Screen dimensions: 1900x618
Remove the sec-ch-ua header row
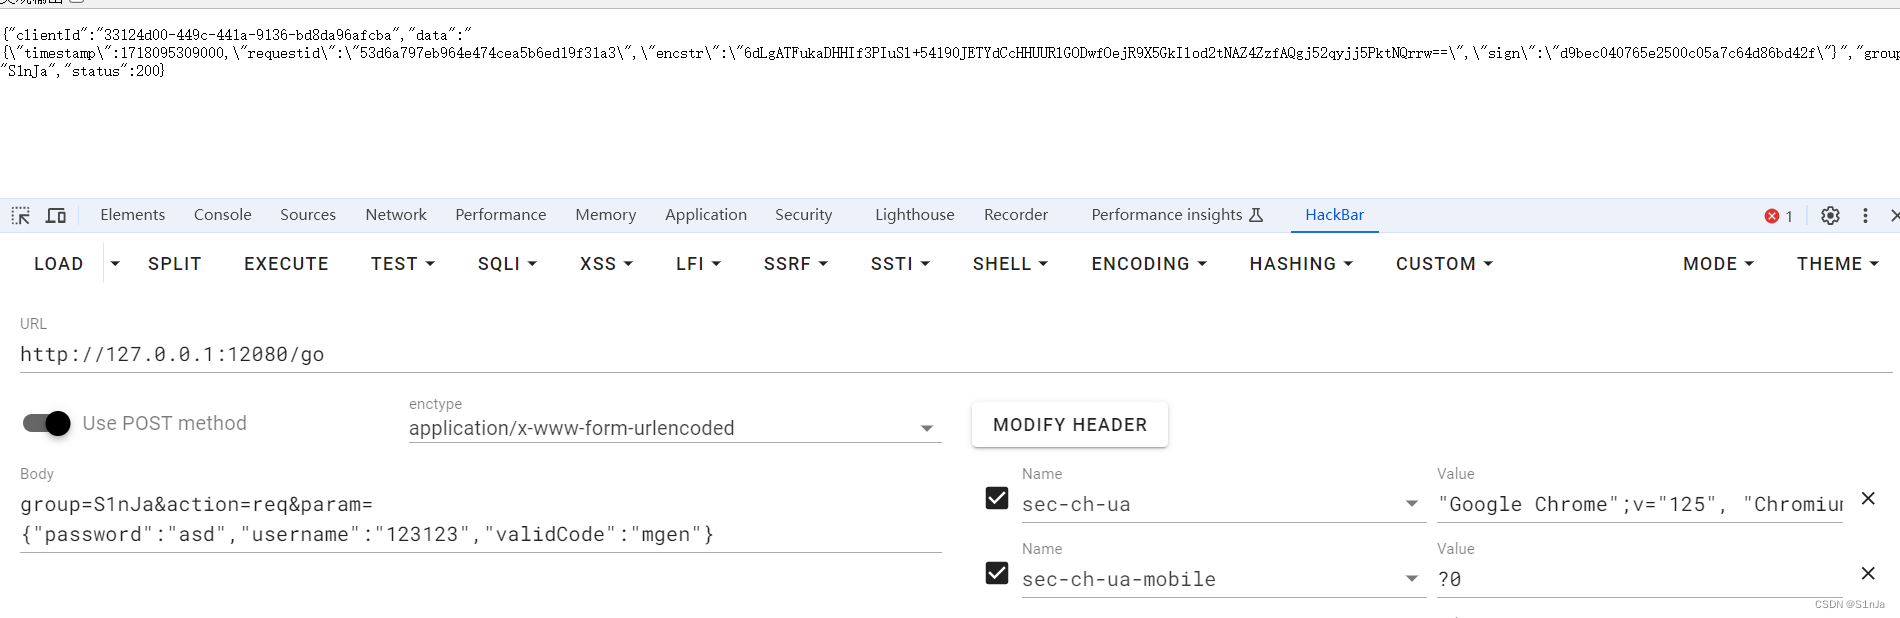(1868, 498)
